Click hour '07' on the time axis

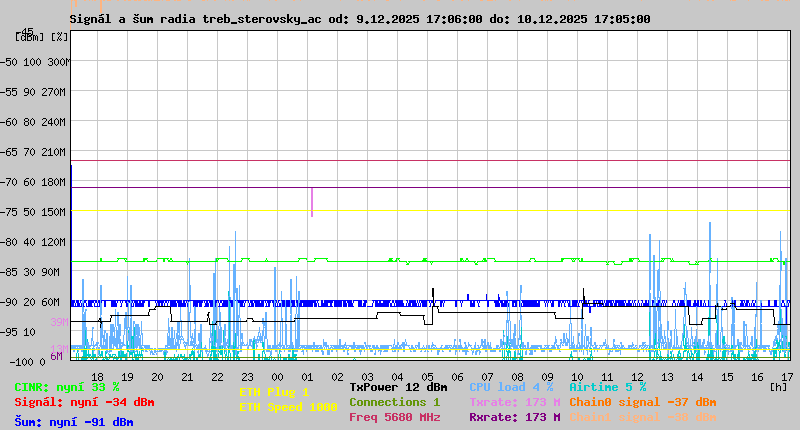[x=487, y=377]
